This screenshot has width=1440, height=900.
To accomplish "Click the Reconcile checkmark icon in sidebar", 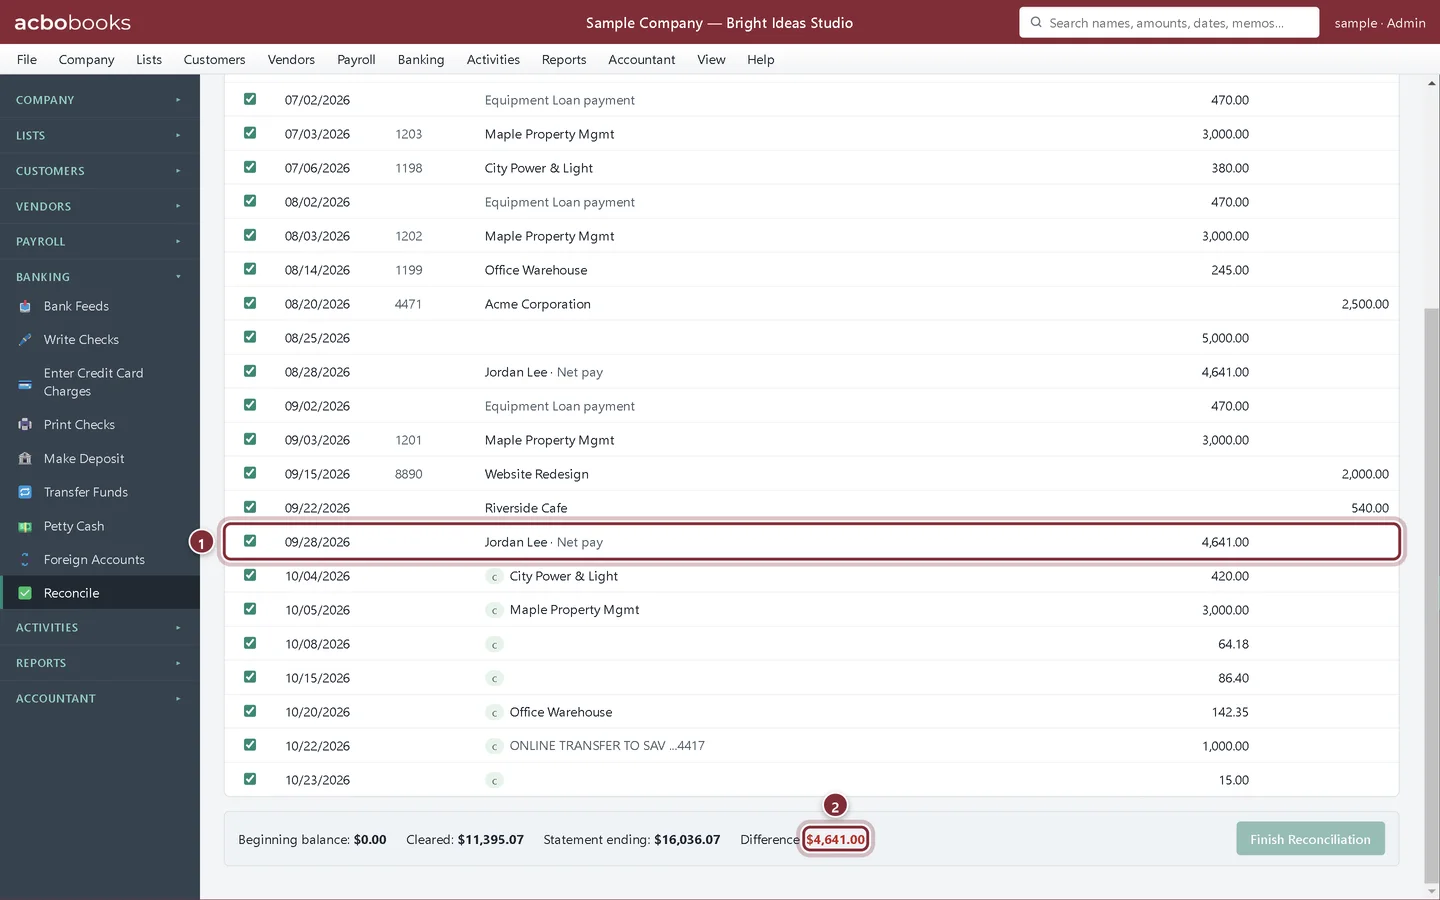I will (25, 593).
